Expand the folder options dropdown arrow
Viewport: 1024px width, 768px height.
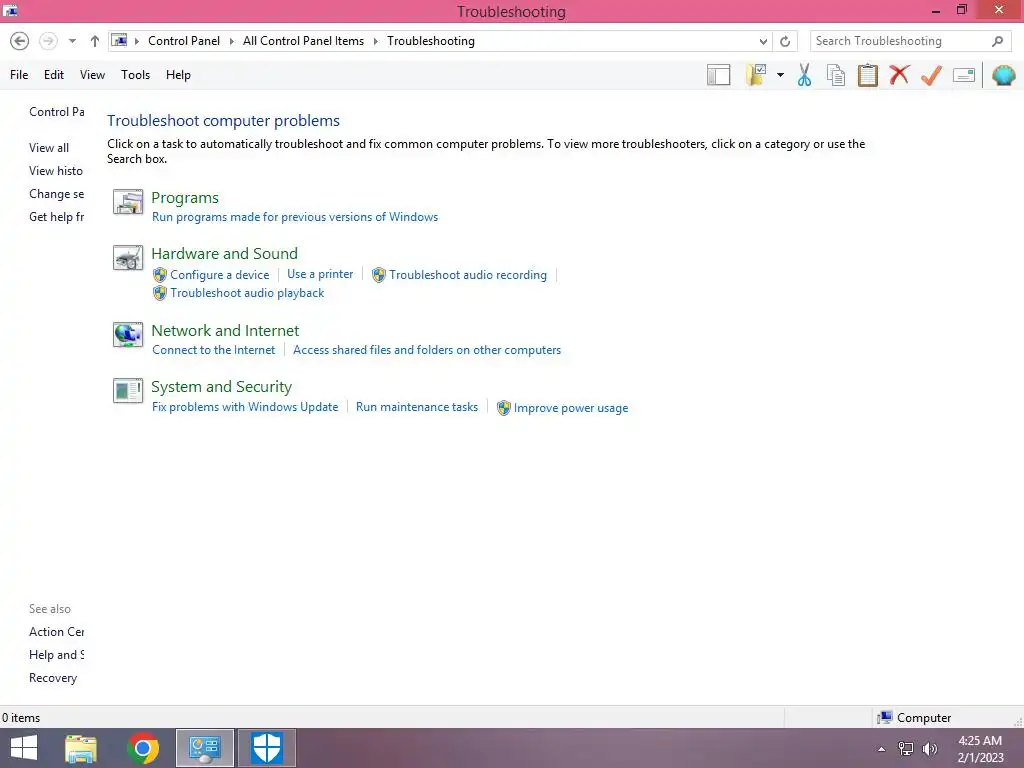(780, 75)
